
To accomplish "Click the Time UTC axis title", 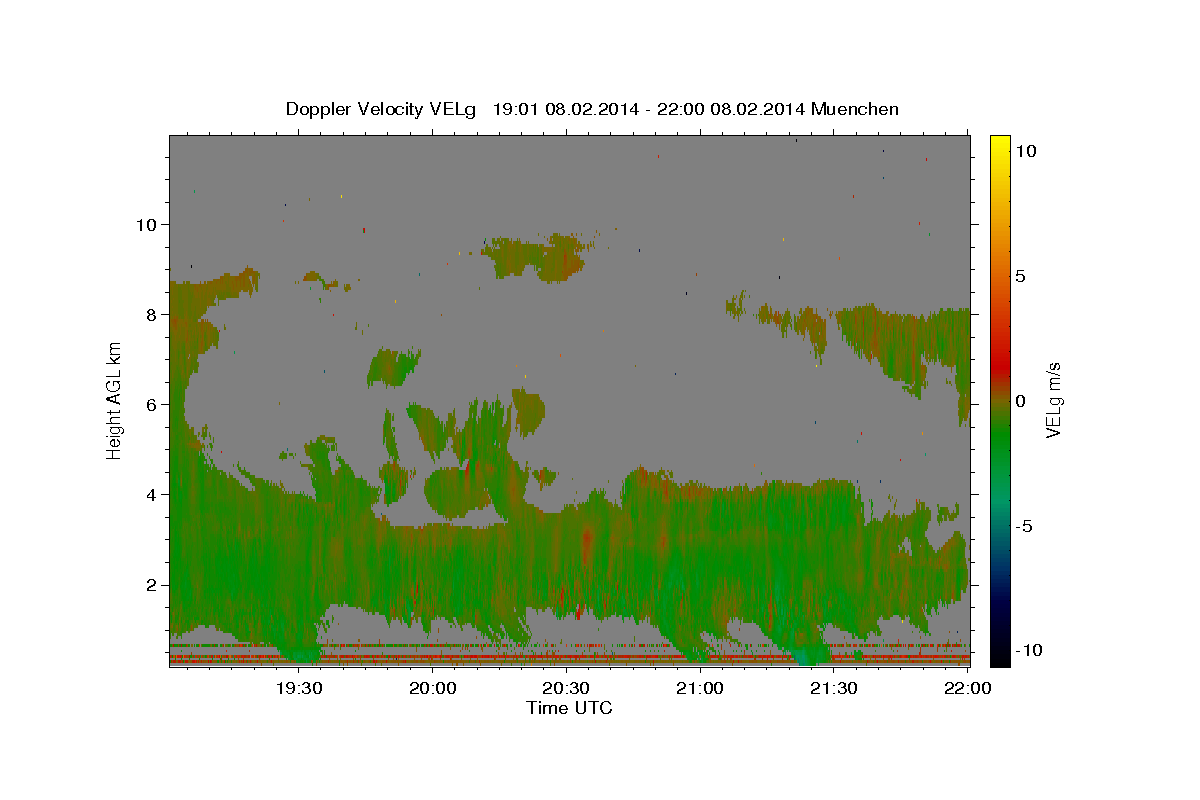I will tap(569, 708).
